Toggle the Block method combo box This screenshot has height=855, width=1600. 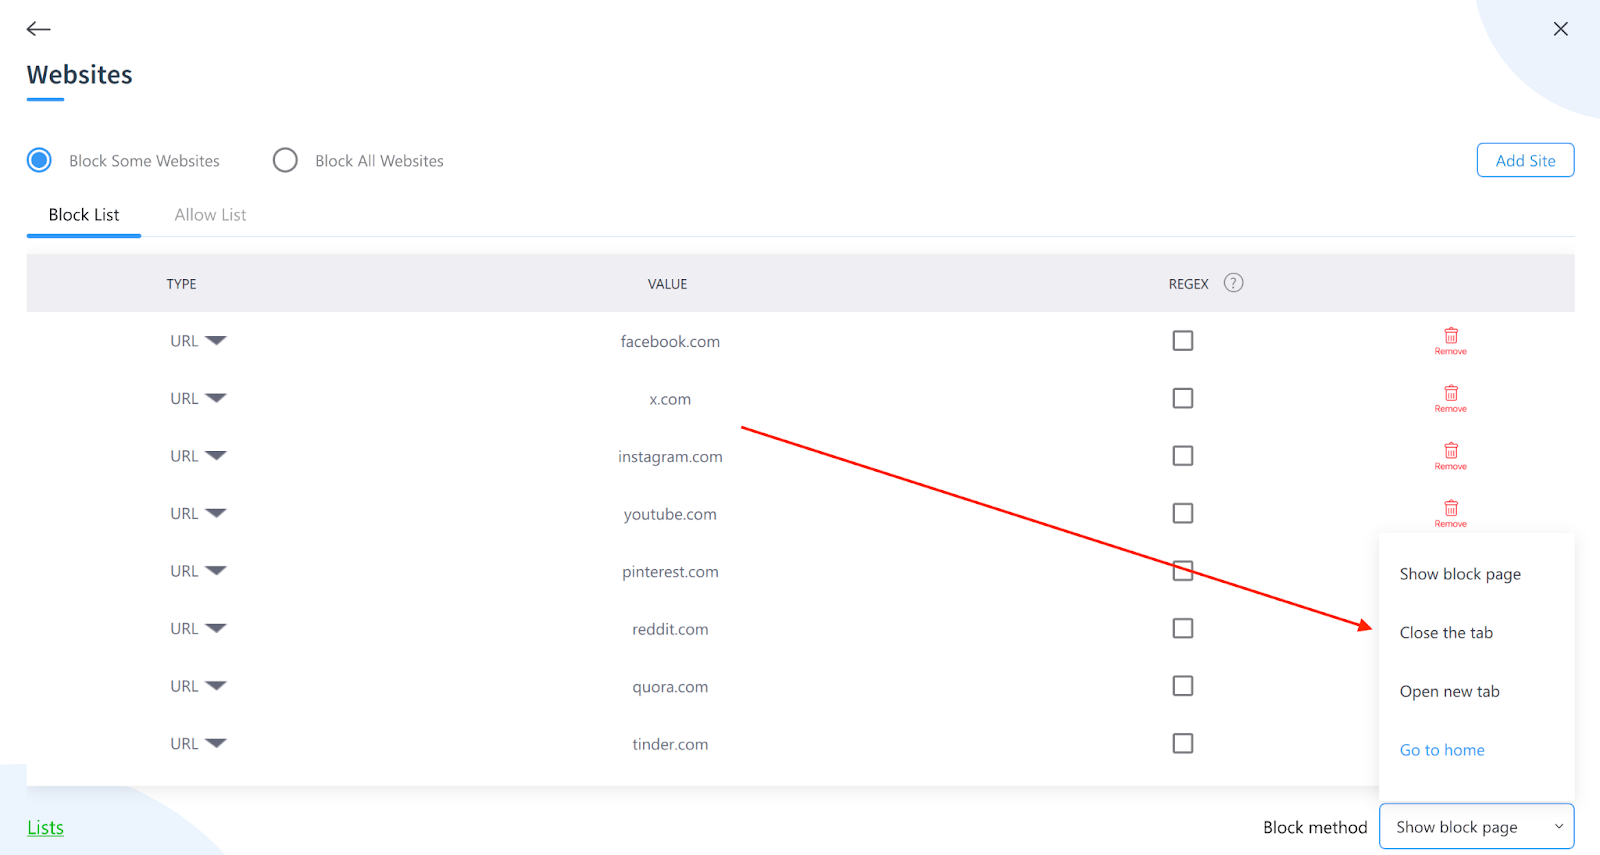(x=1477, y=827)
